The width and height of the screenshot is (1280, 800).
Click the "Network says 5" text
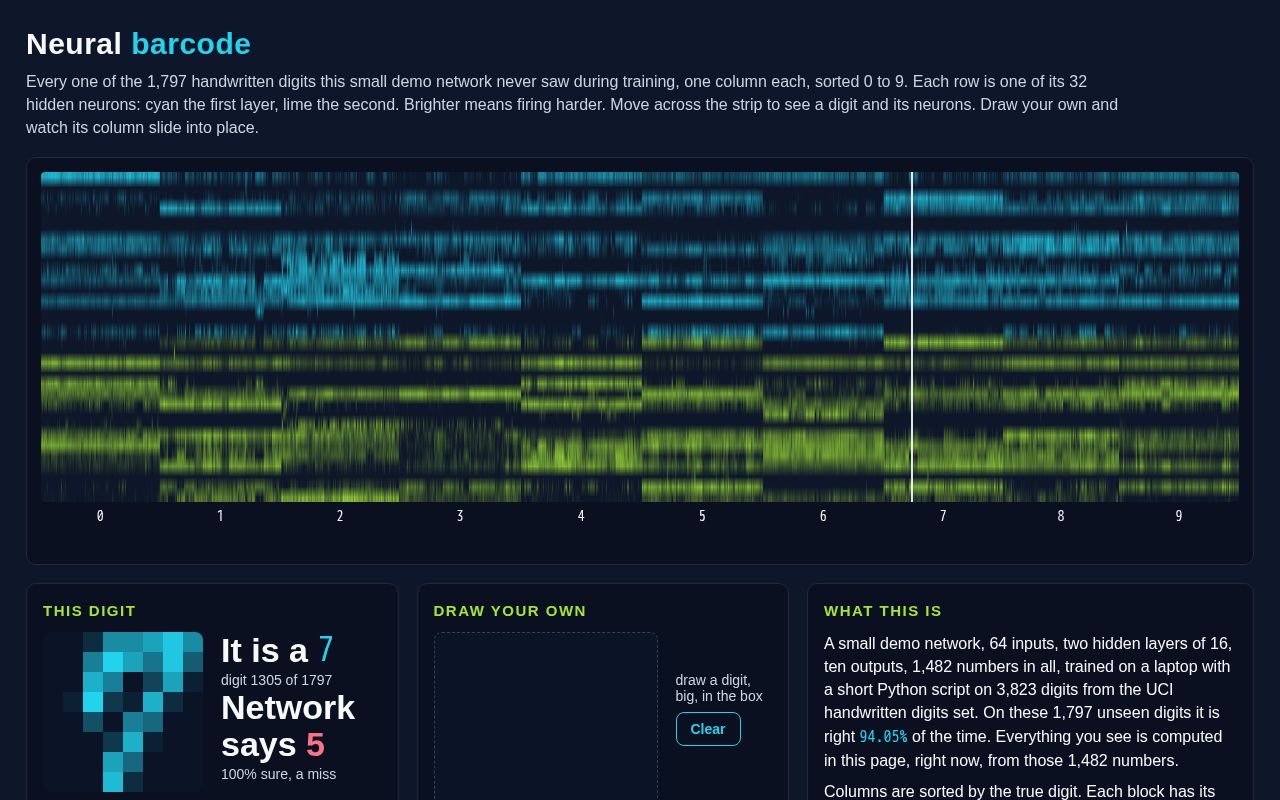(x=288, y=726)
